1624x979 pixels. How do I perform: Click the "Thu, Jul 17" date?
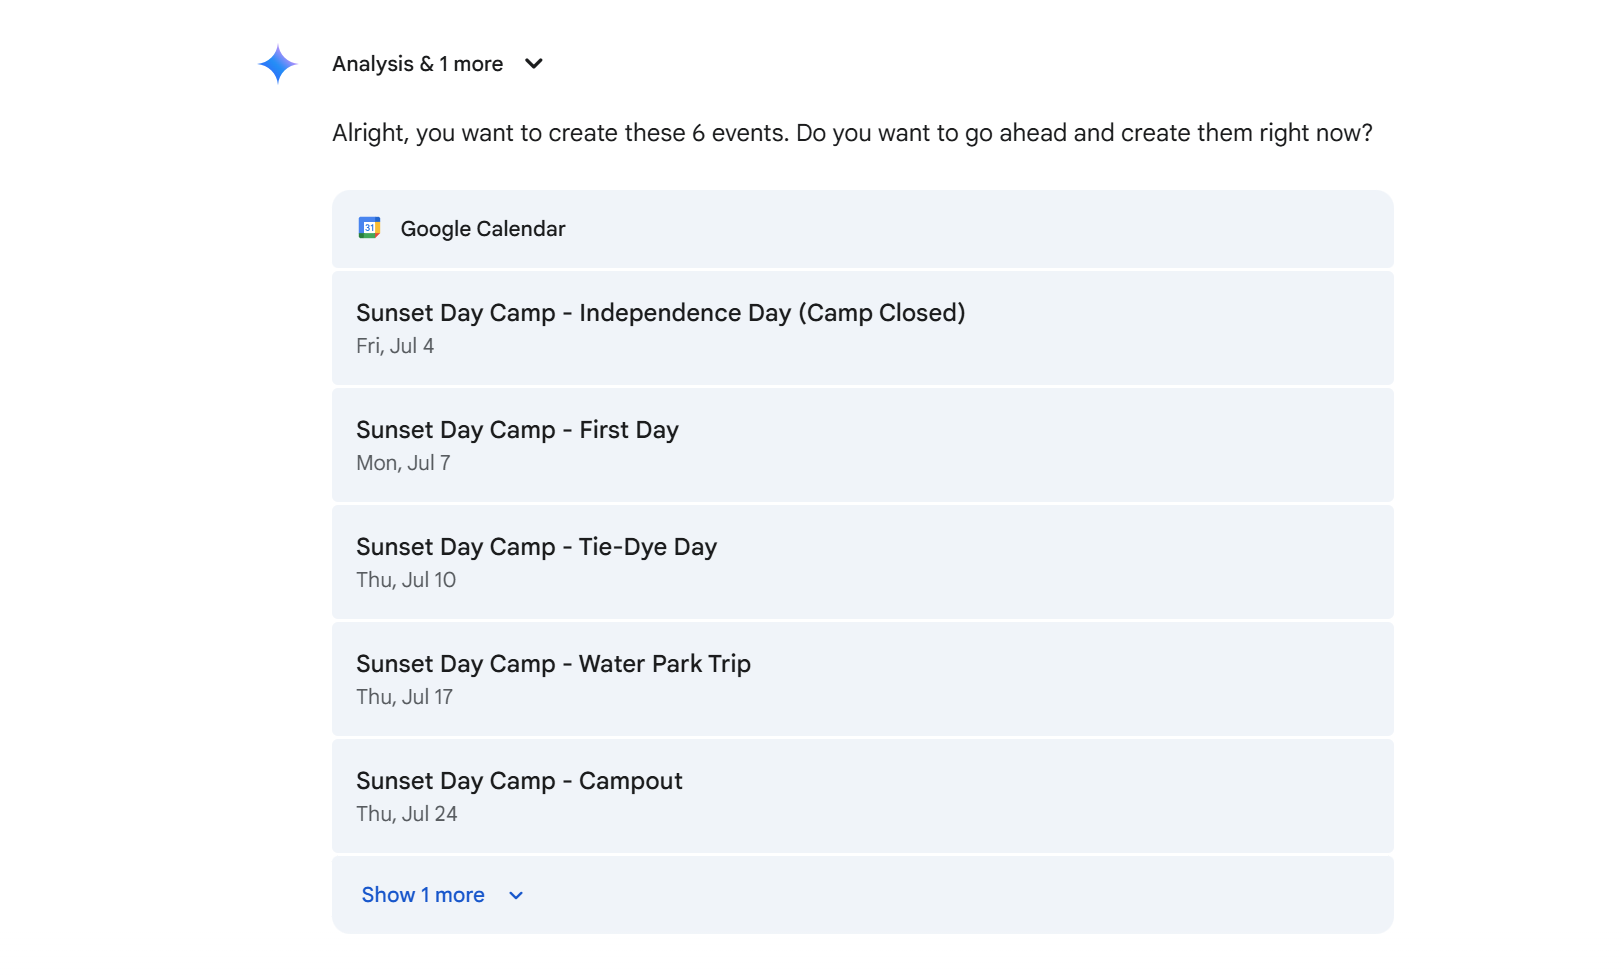pyautogui.click(x=404, y=697)
